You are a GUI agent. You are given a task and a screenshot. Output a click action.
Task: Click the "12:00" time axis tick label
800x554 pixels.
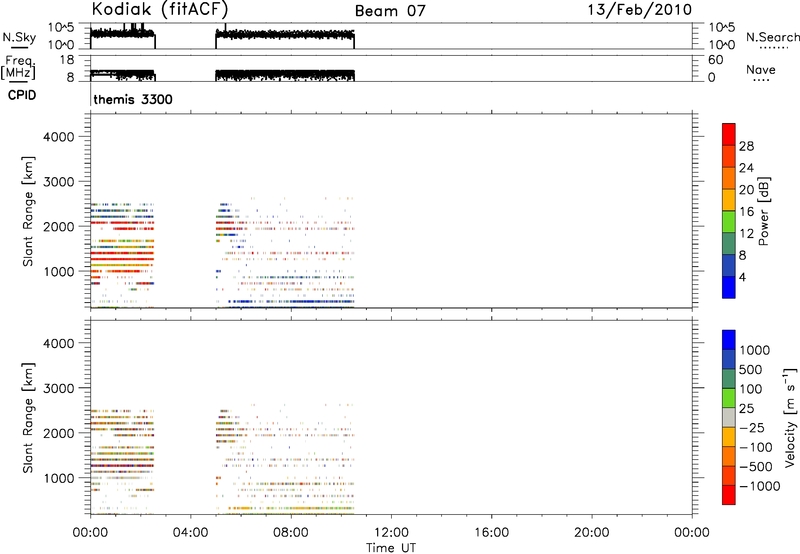(x=391, y=533)
